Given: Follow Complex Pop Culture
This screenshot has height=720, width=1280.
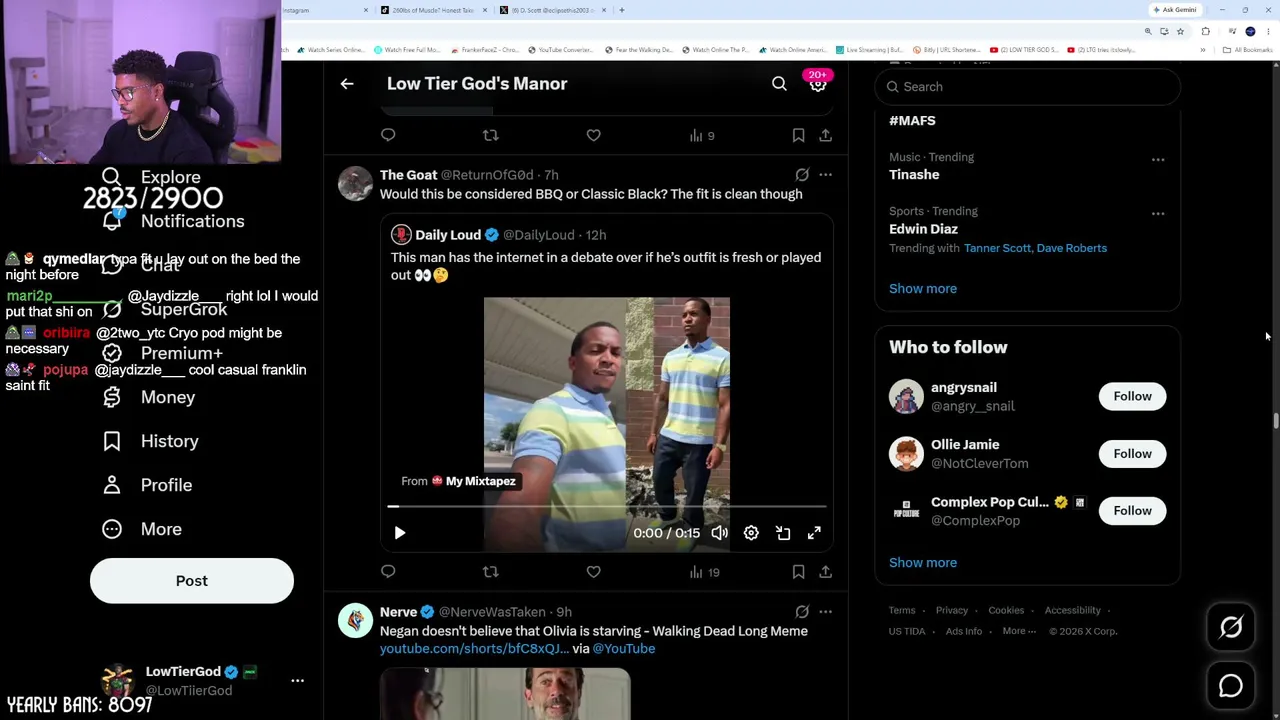Looking at the screenshot, I should pyautogui.click(x=1132, y=511).
